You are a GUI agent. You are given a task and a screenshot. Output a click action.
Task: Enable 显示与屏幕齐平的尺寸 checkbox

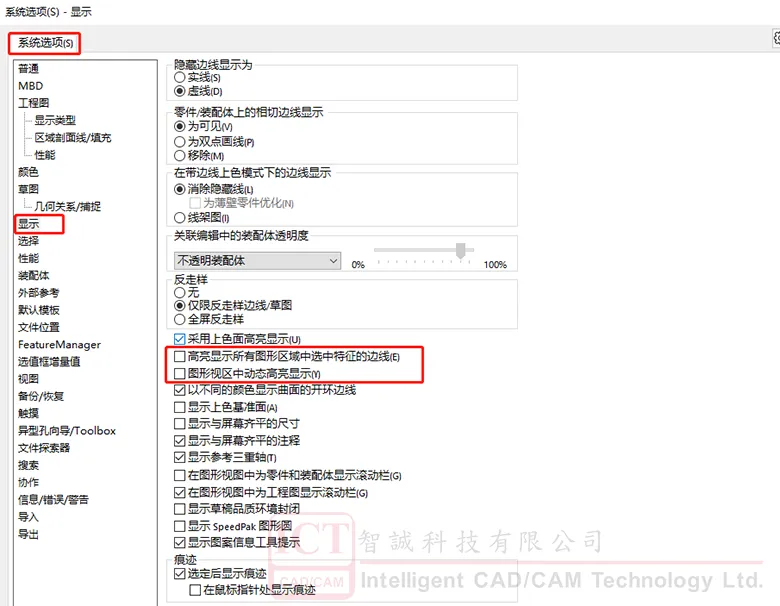click(180, 424)
